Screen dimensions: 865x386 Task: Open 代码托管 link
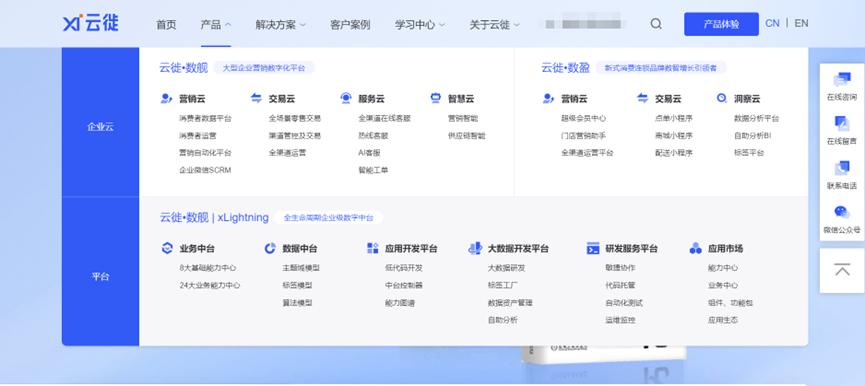[620, 286]
